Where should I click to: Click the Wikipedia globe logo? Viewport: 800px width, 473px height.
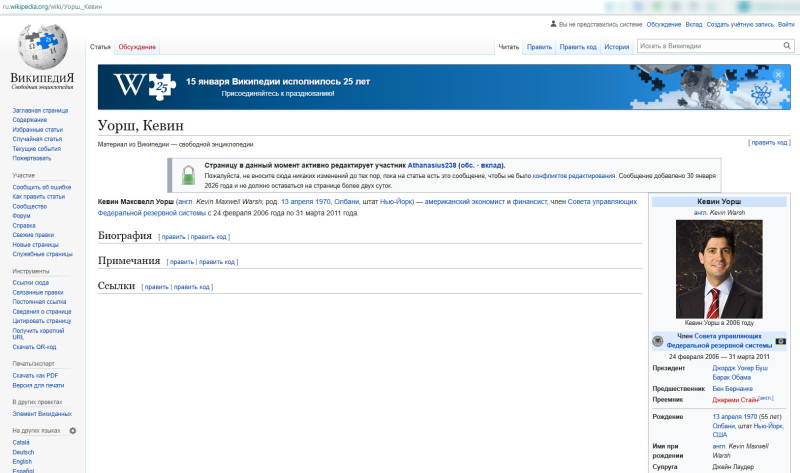tap(41, 46)
